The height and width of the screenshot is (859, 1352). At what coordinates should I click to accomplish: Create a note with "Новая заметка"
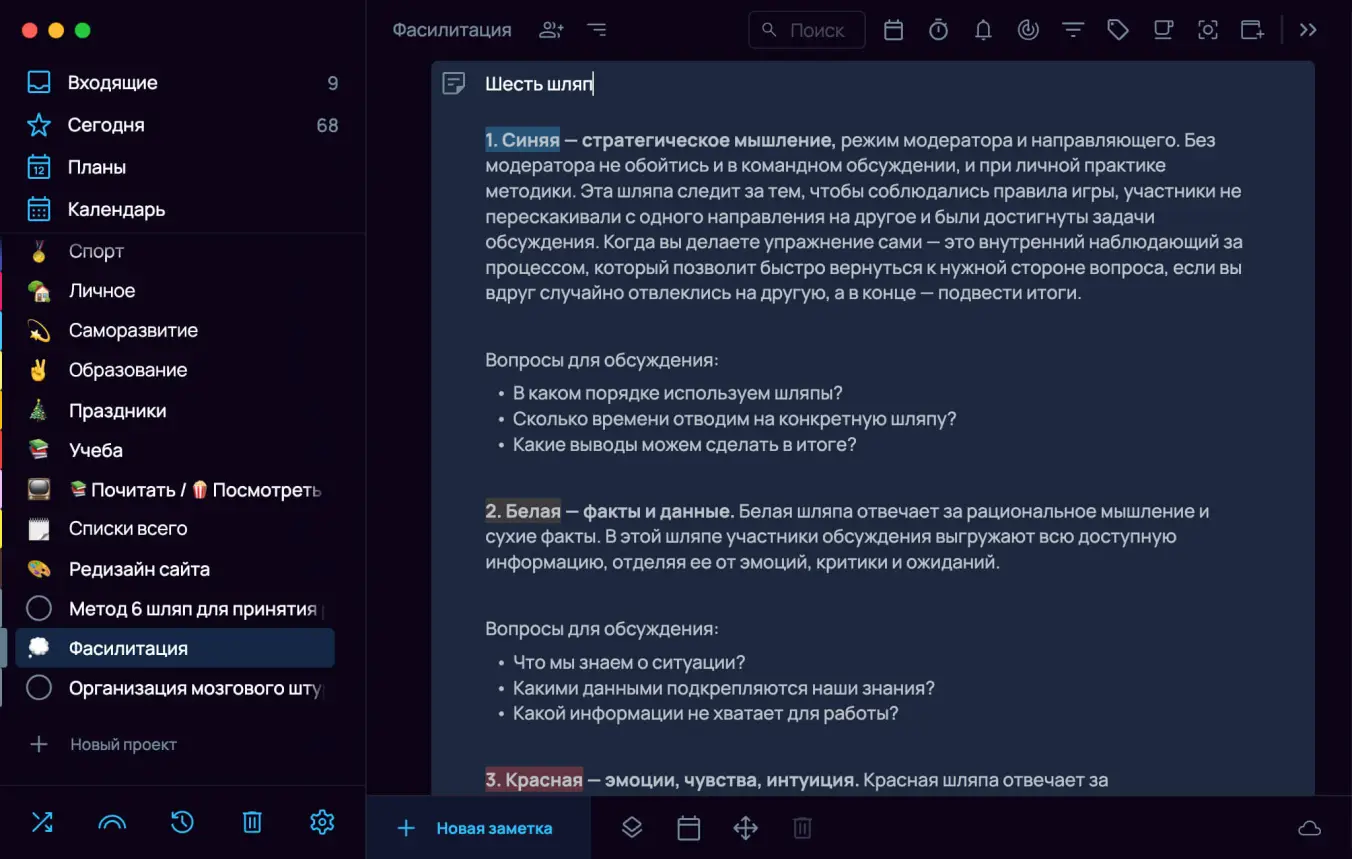click(477, 828)
